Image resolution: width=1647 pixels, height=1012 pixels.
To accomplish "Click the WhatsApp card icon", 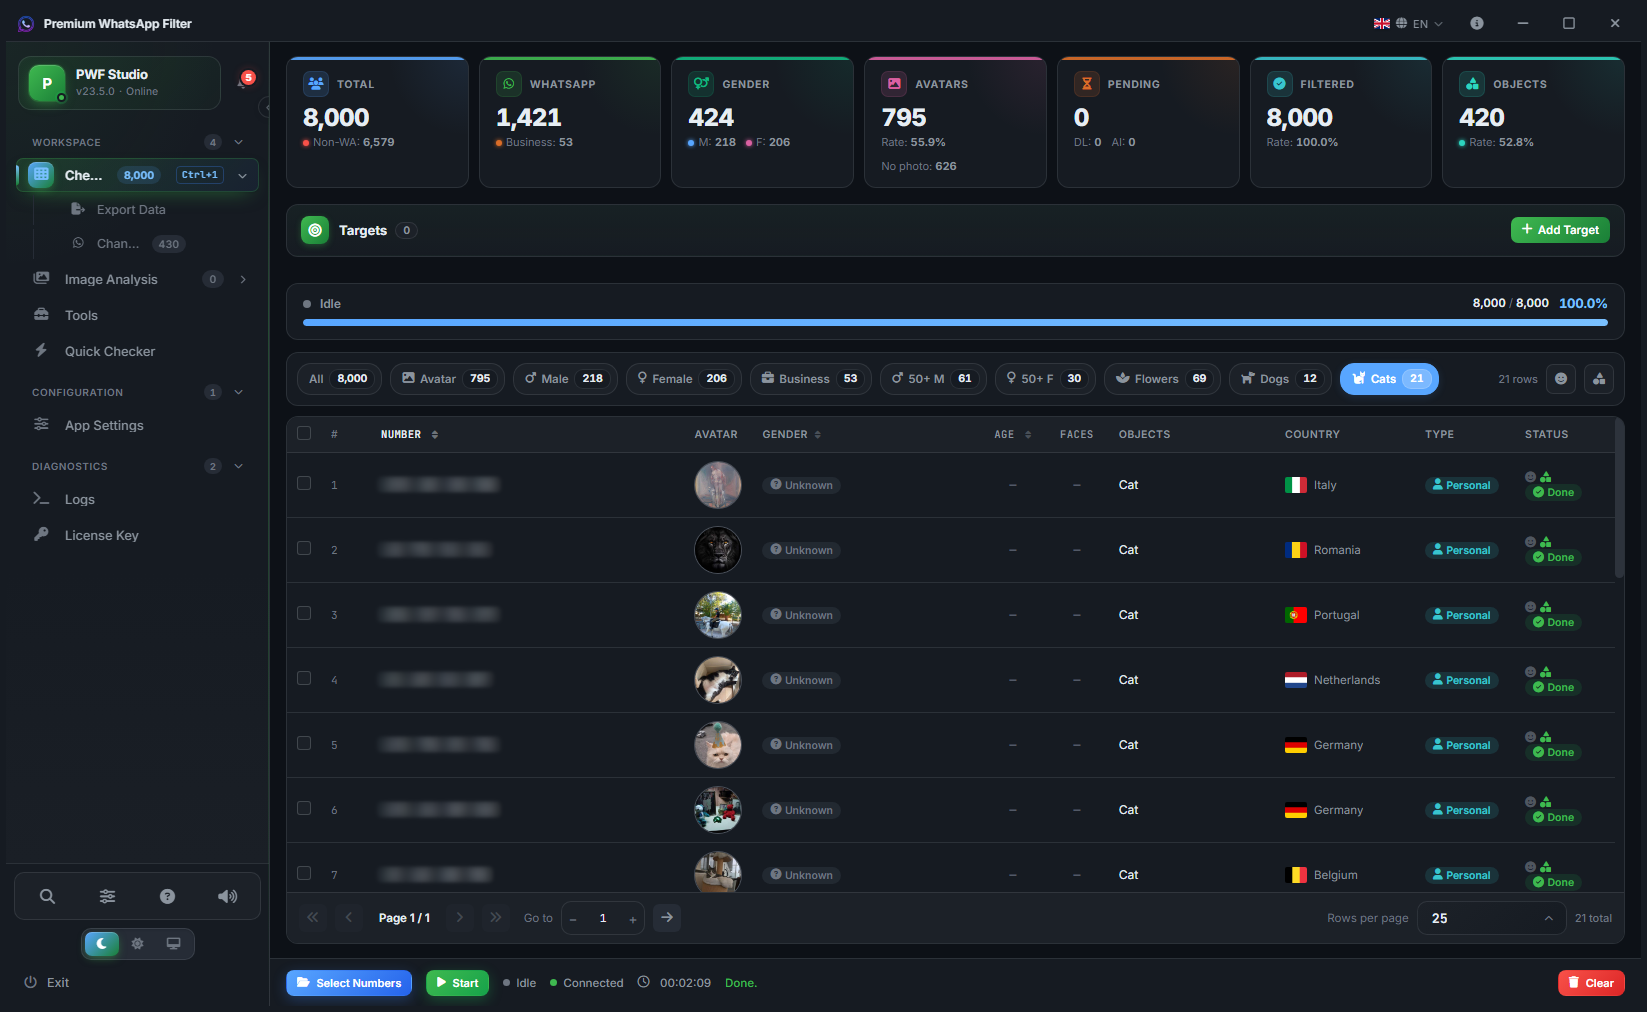I will 509,84.
